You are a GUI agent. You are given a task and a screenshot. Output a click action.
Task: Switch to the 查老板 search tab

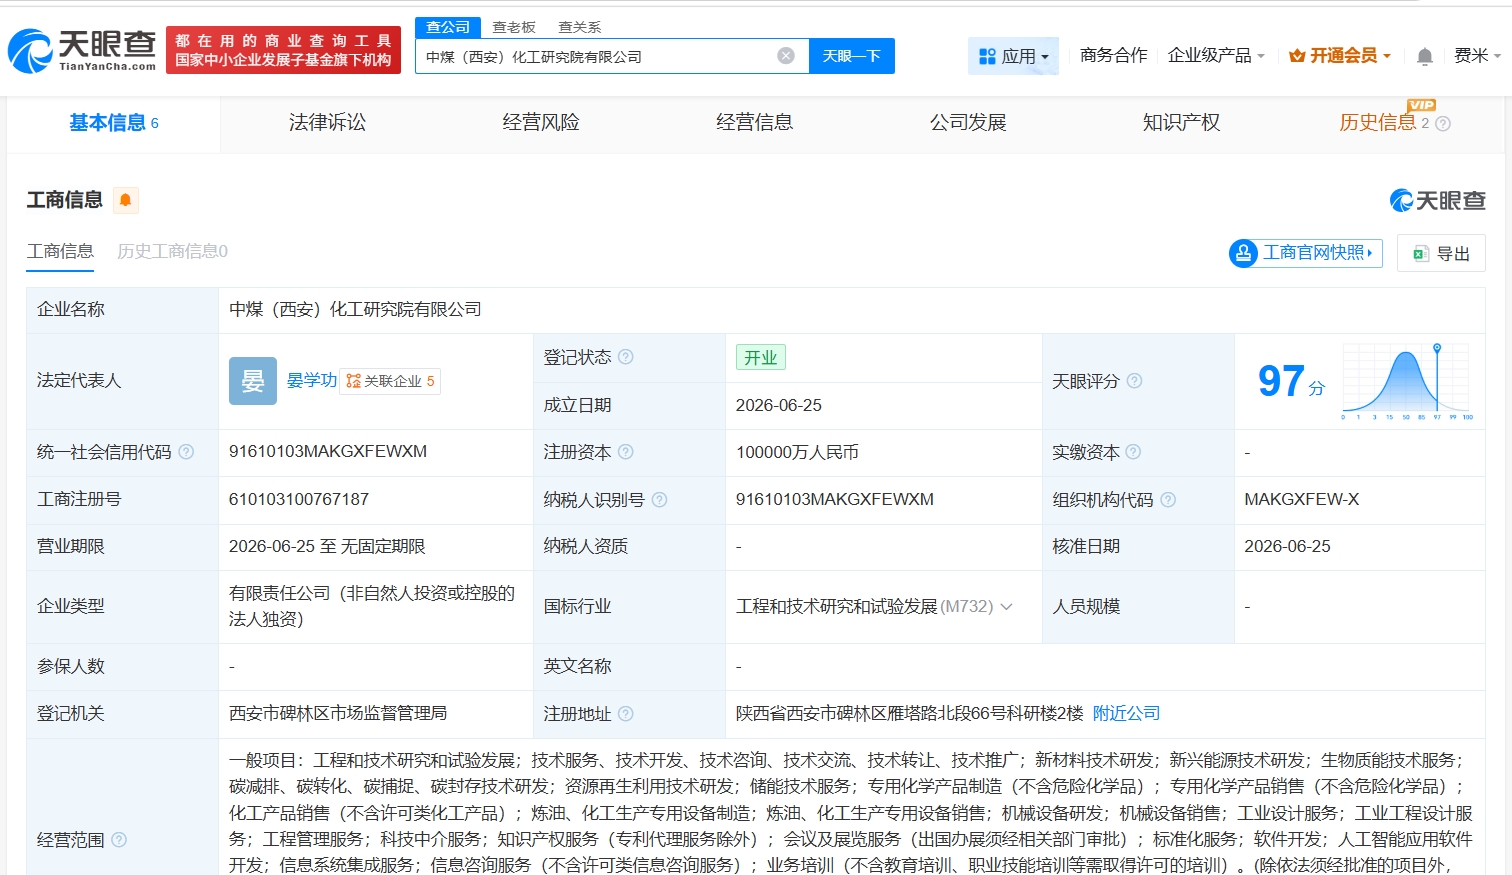(514, 27)
